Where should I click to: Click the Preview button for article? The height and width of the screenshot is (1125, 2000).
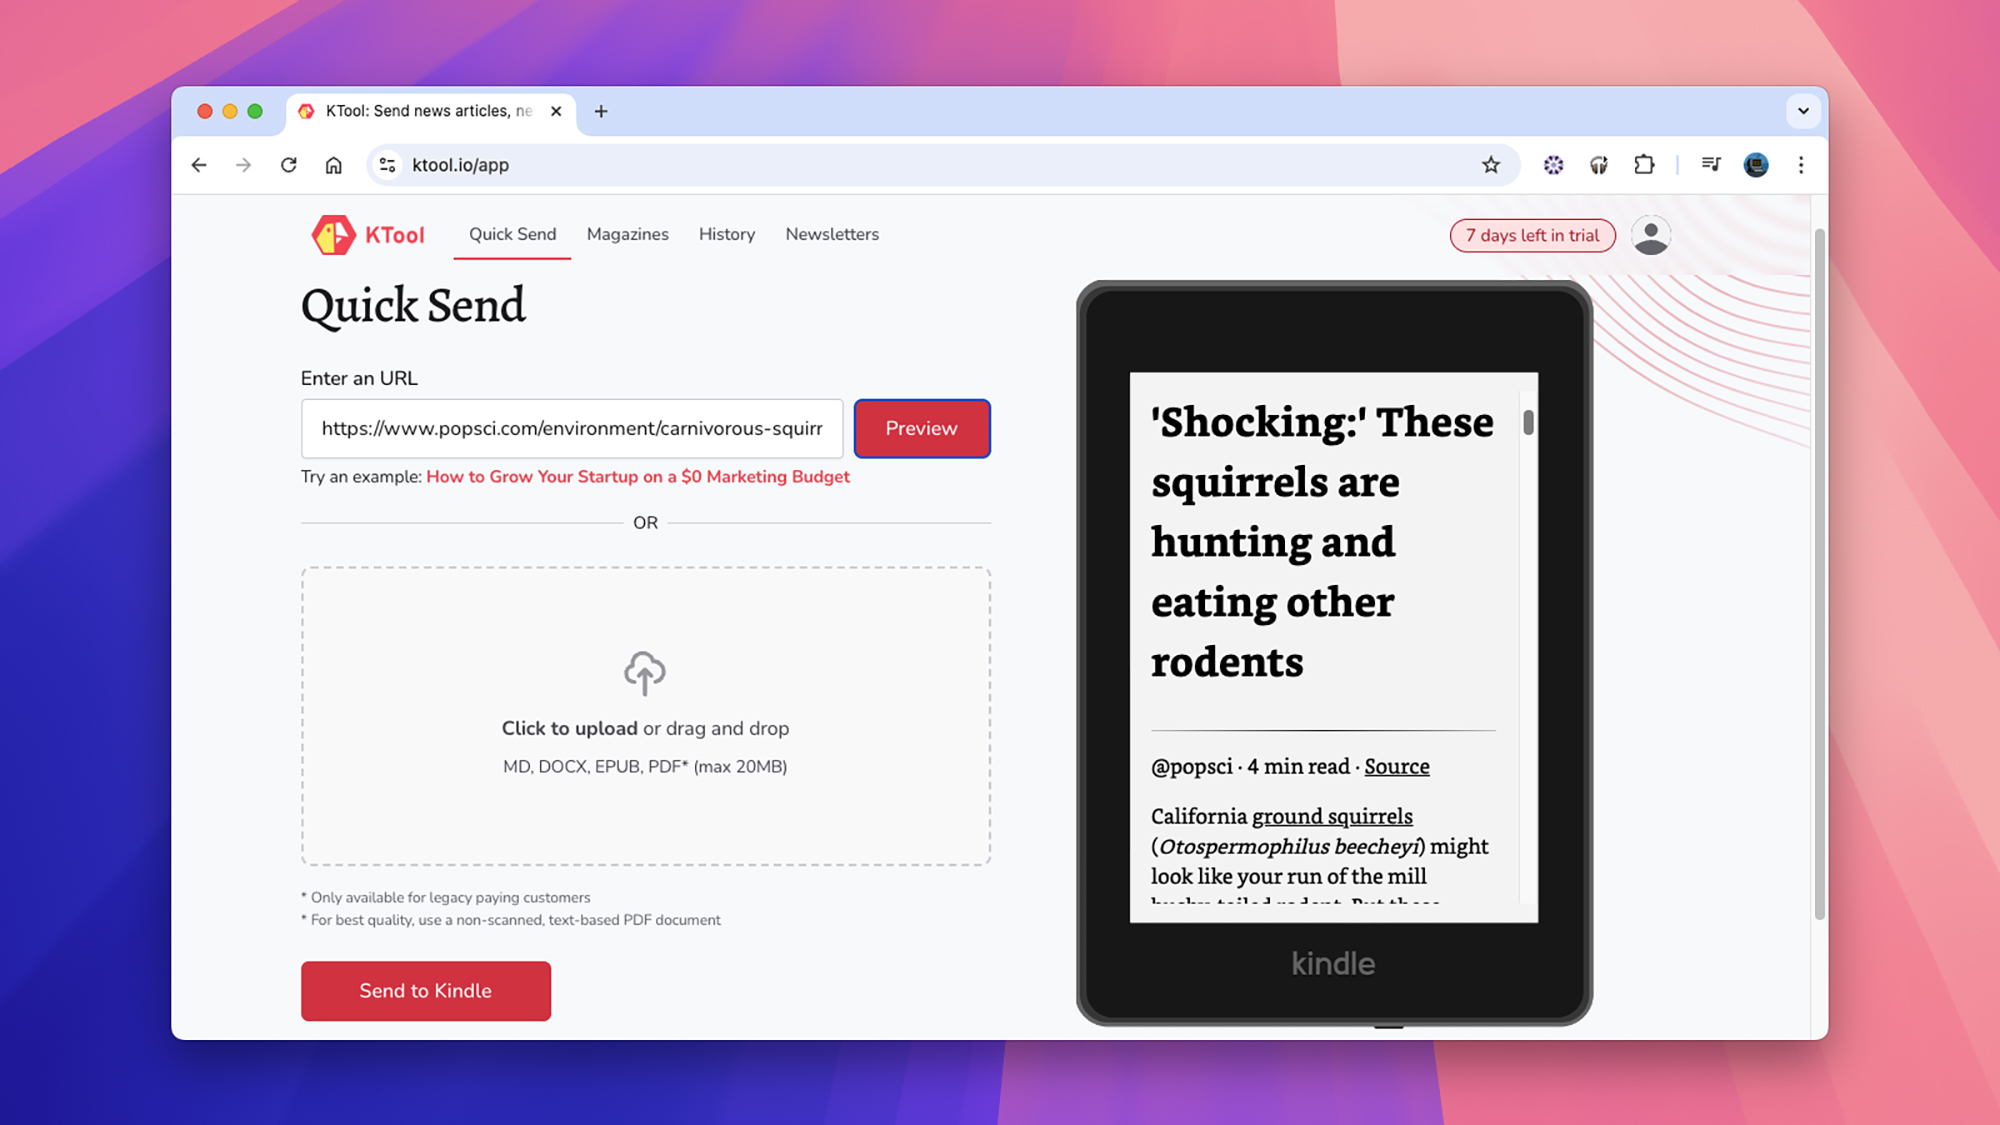click(922, 429)
